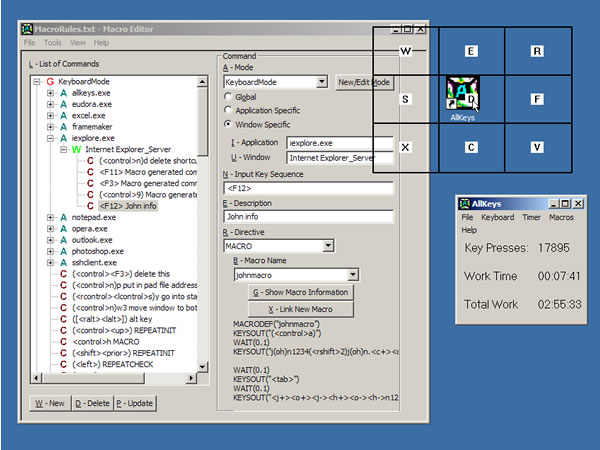
Task: Open the Timer menu in AllKeys window
Action: click(532, 217)
